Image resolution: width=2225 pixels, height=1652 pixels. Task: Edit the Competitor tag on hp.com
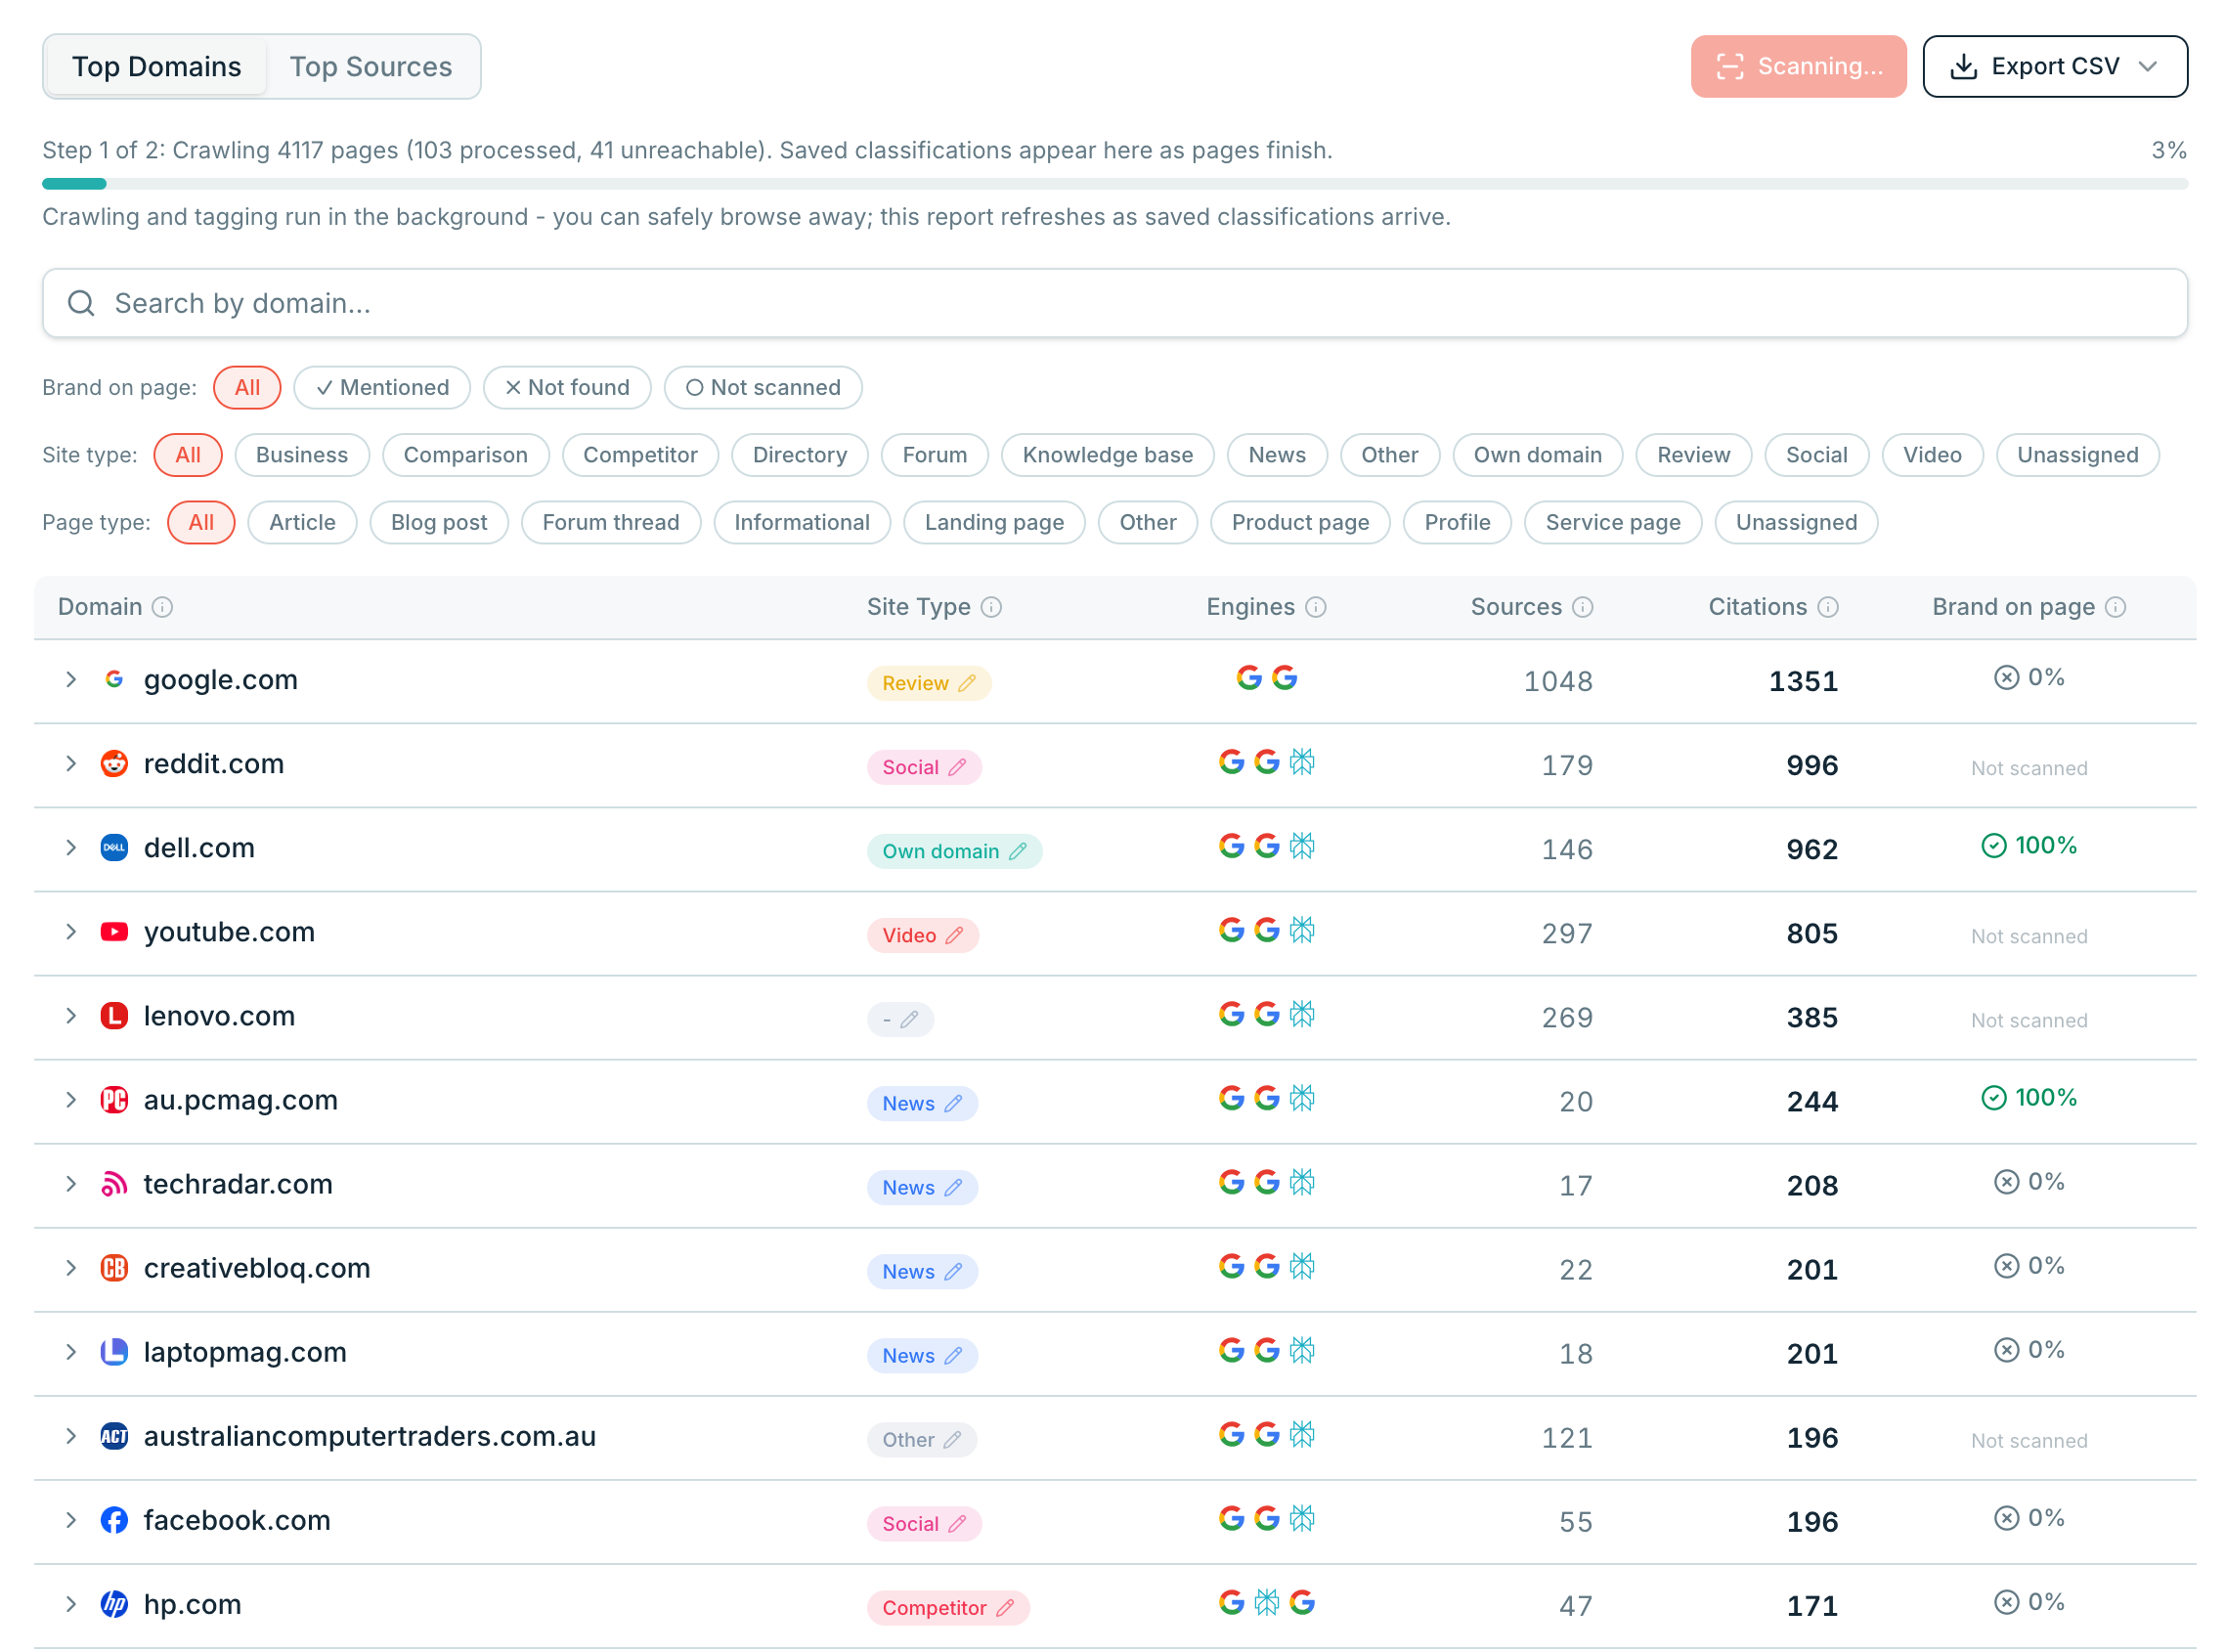point(1005,1607)
